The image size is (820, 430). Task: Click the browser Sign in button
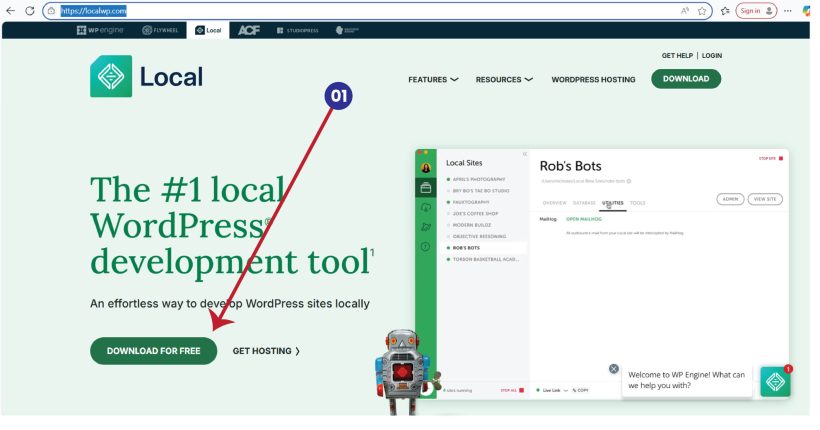tap(756, 10)
